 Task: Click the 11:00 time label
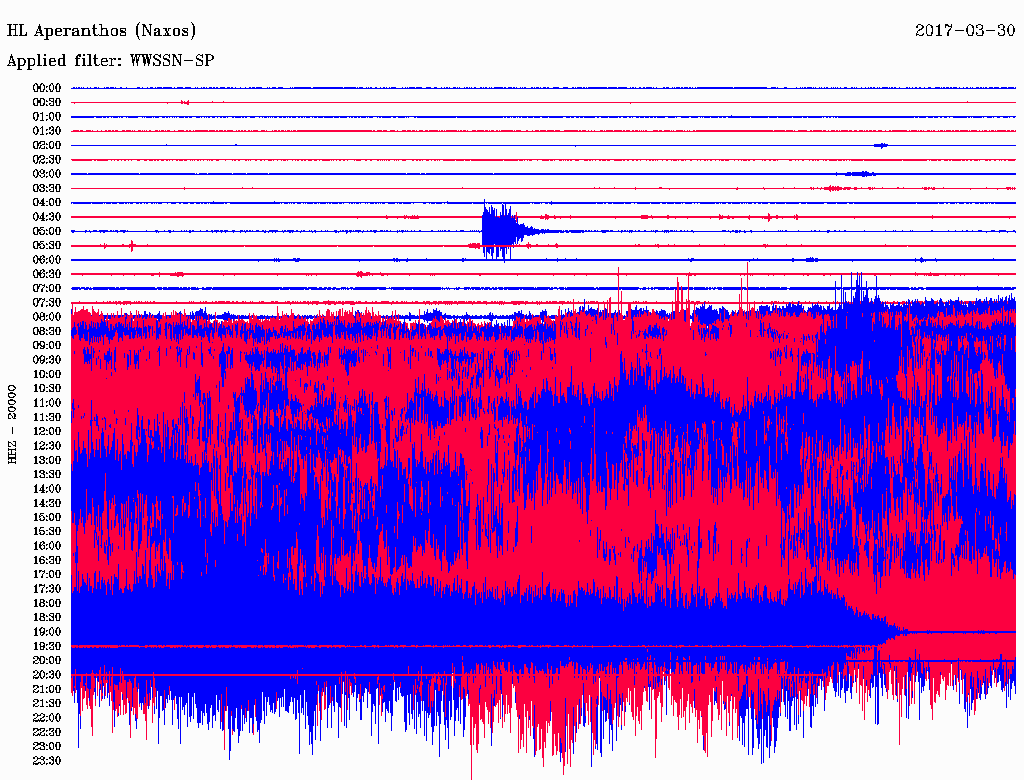pos(47,403)
